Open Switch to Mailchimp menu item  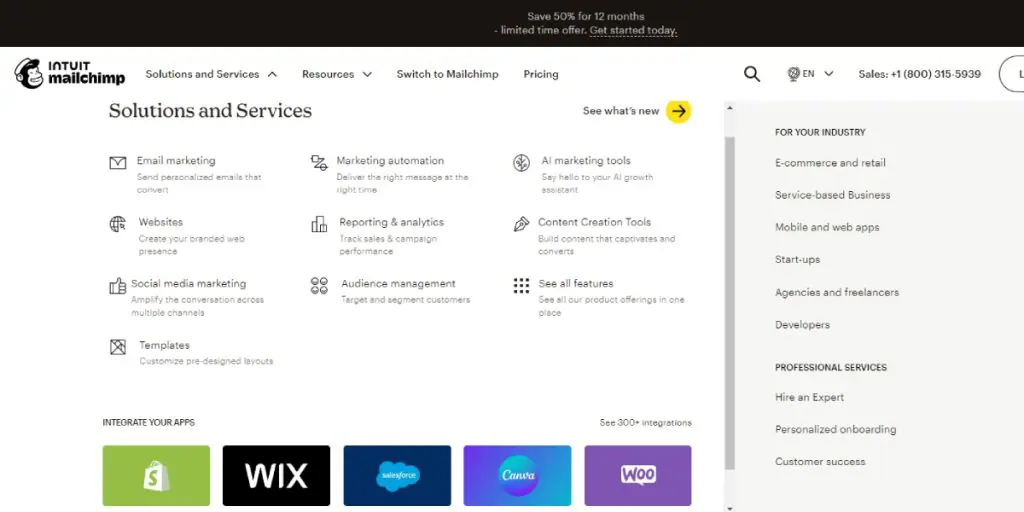[x=447, y=74]
